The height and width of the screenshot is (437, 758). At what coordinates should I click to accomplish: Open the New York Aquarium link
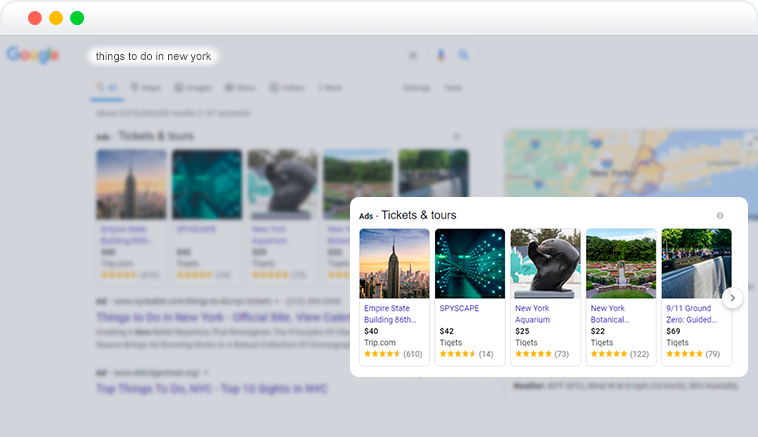click(532, 314)
